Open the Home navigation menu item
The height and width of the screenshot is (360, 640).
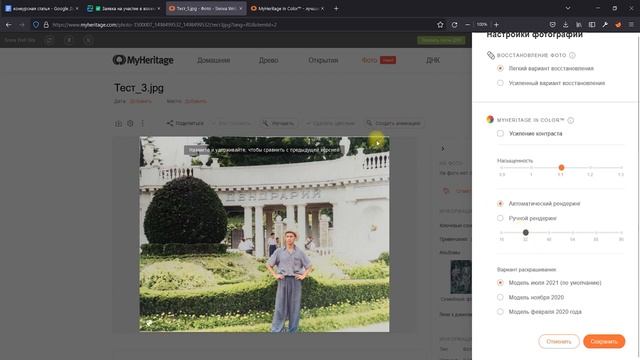click(213, 60)
